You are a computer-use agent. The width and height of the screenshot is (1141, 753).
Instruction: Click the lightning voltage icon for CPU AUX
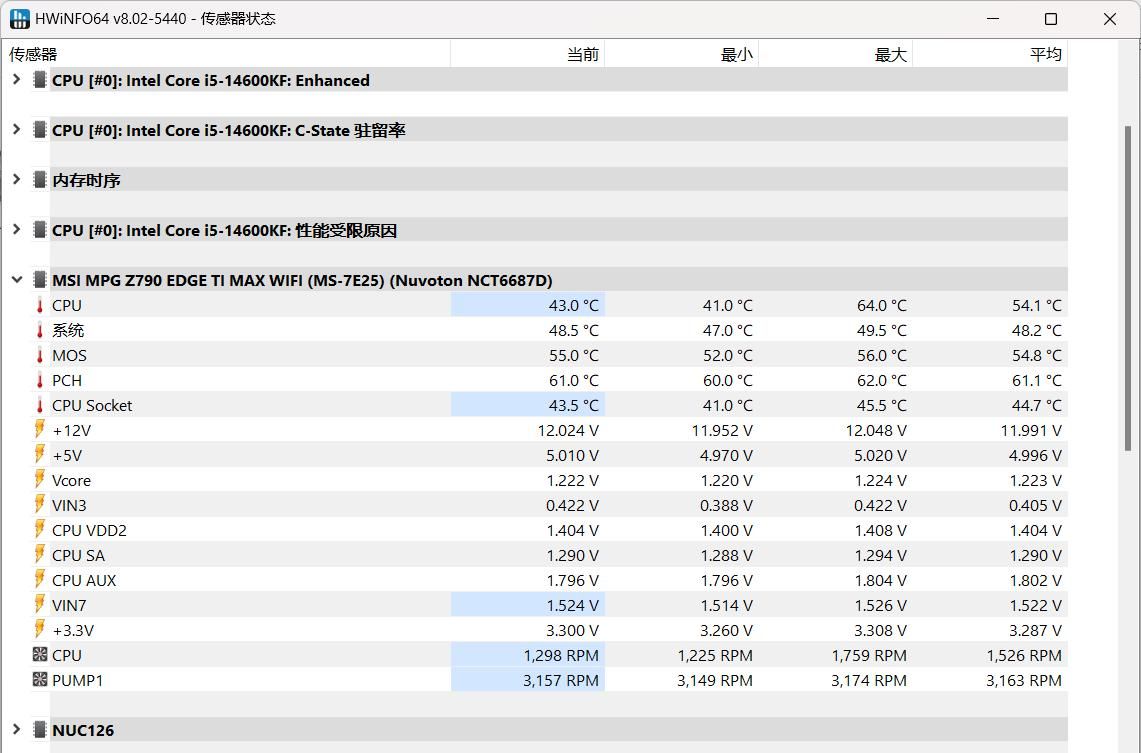pyautogui.click(x=40, y=579)
